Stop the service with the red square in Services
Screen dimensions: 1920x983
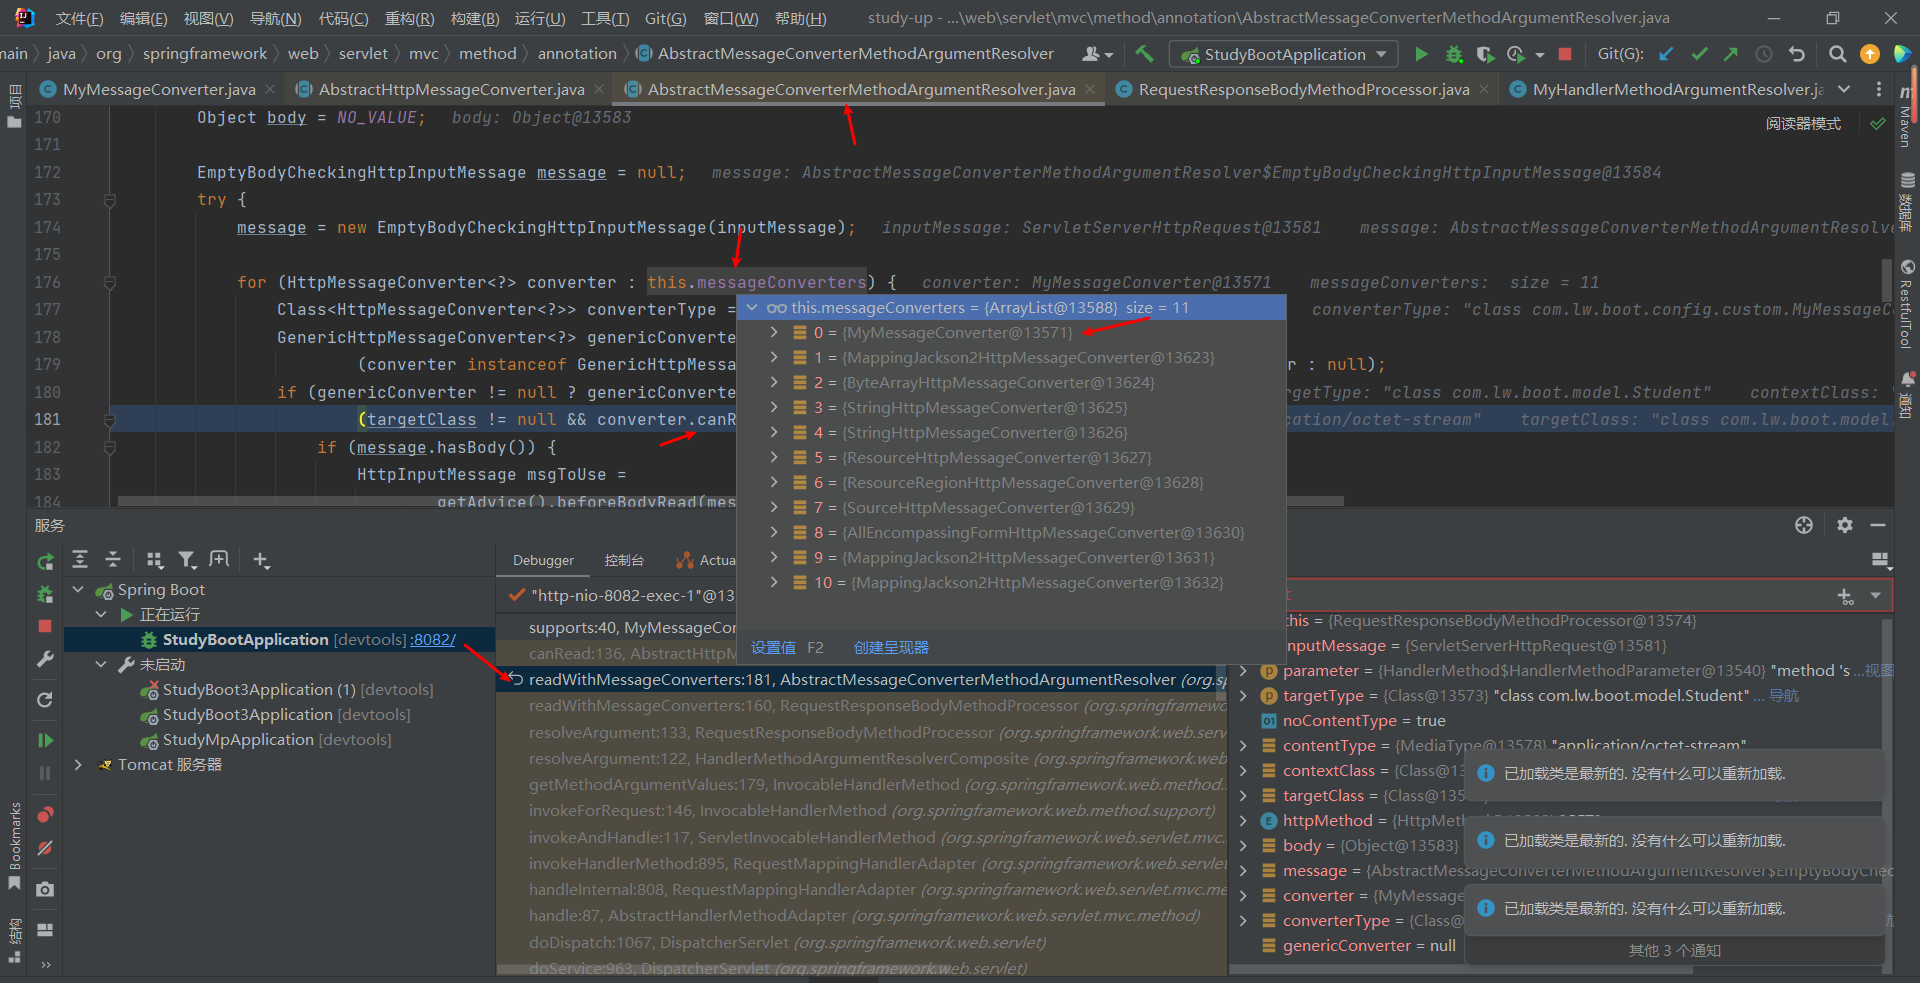[45, 626]
